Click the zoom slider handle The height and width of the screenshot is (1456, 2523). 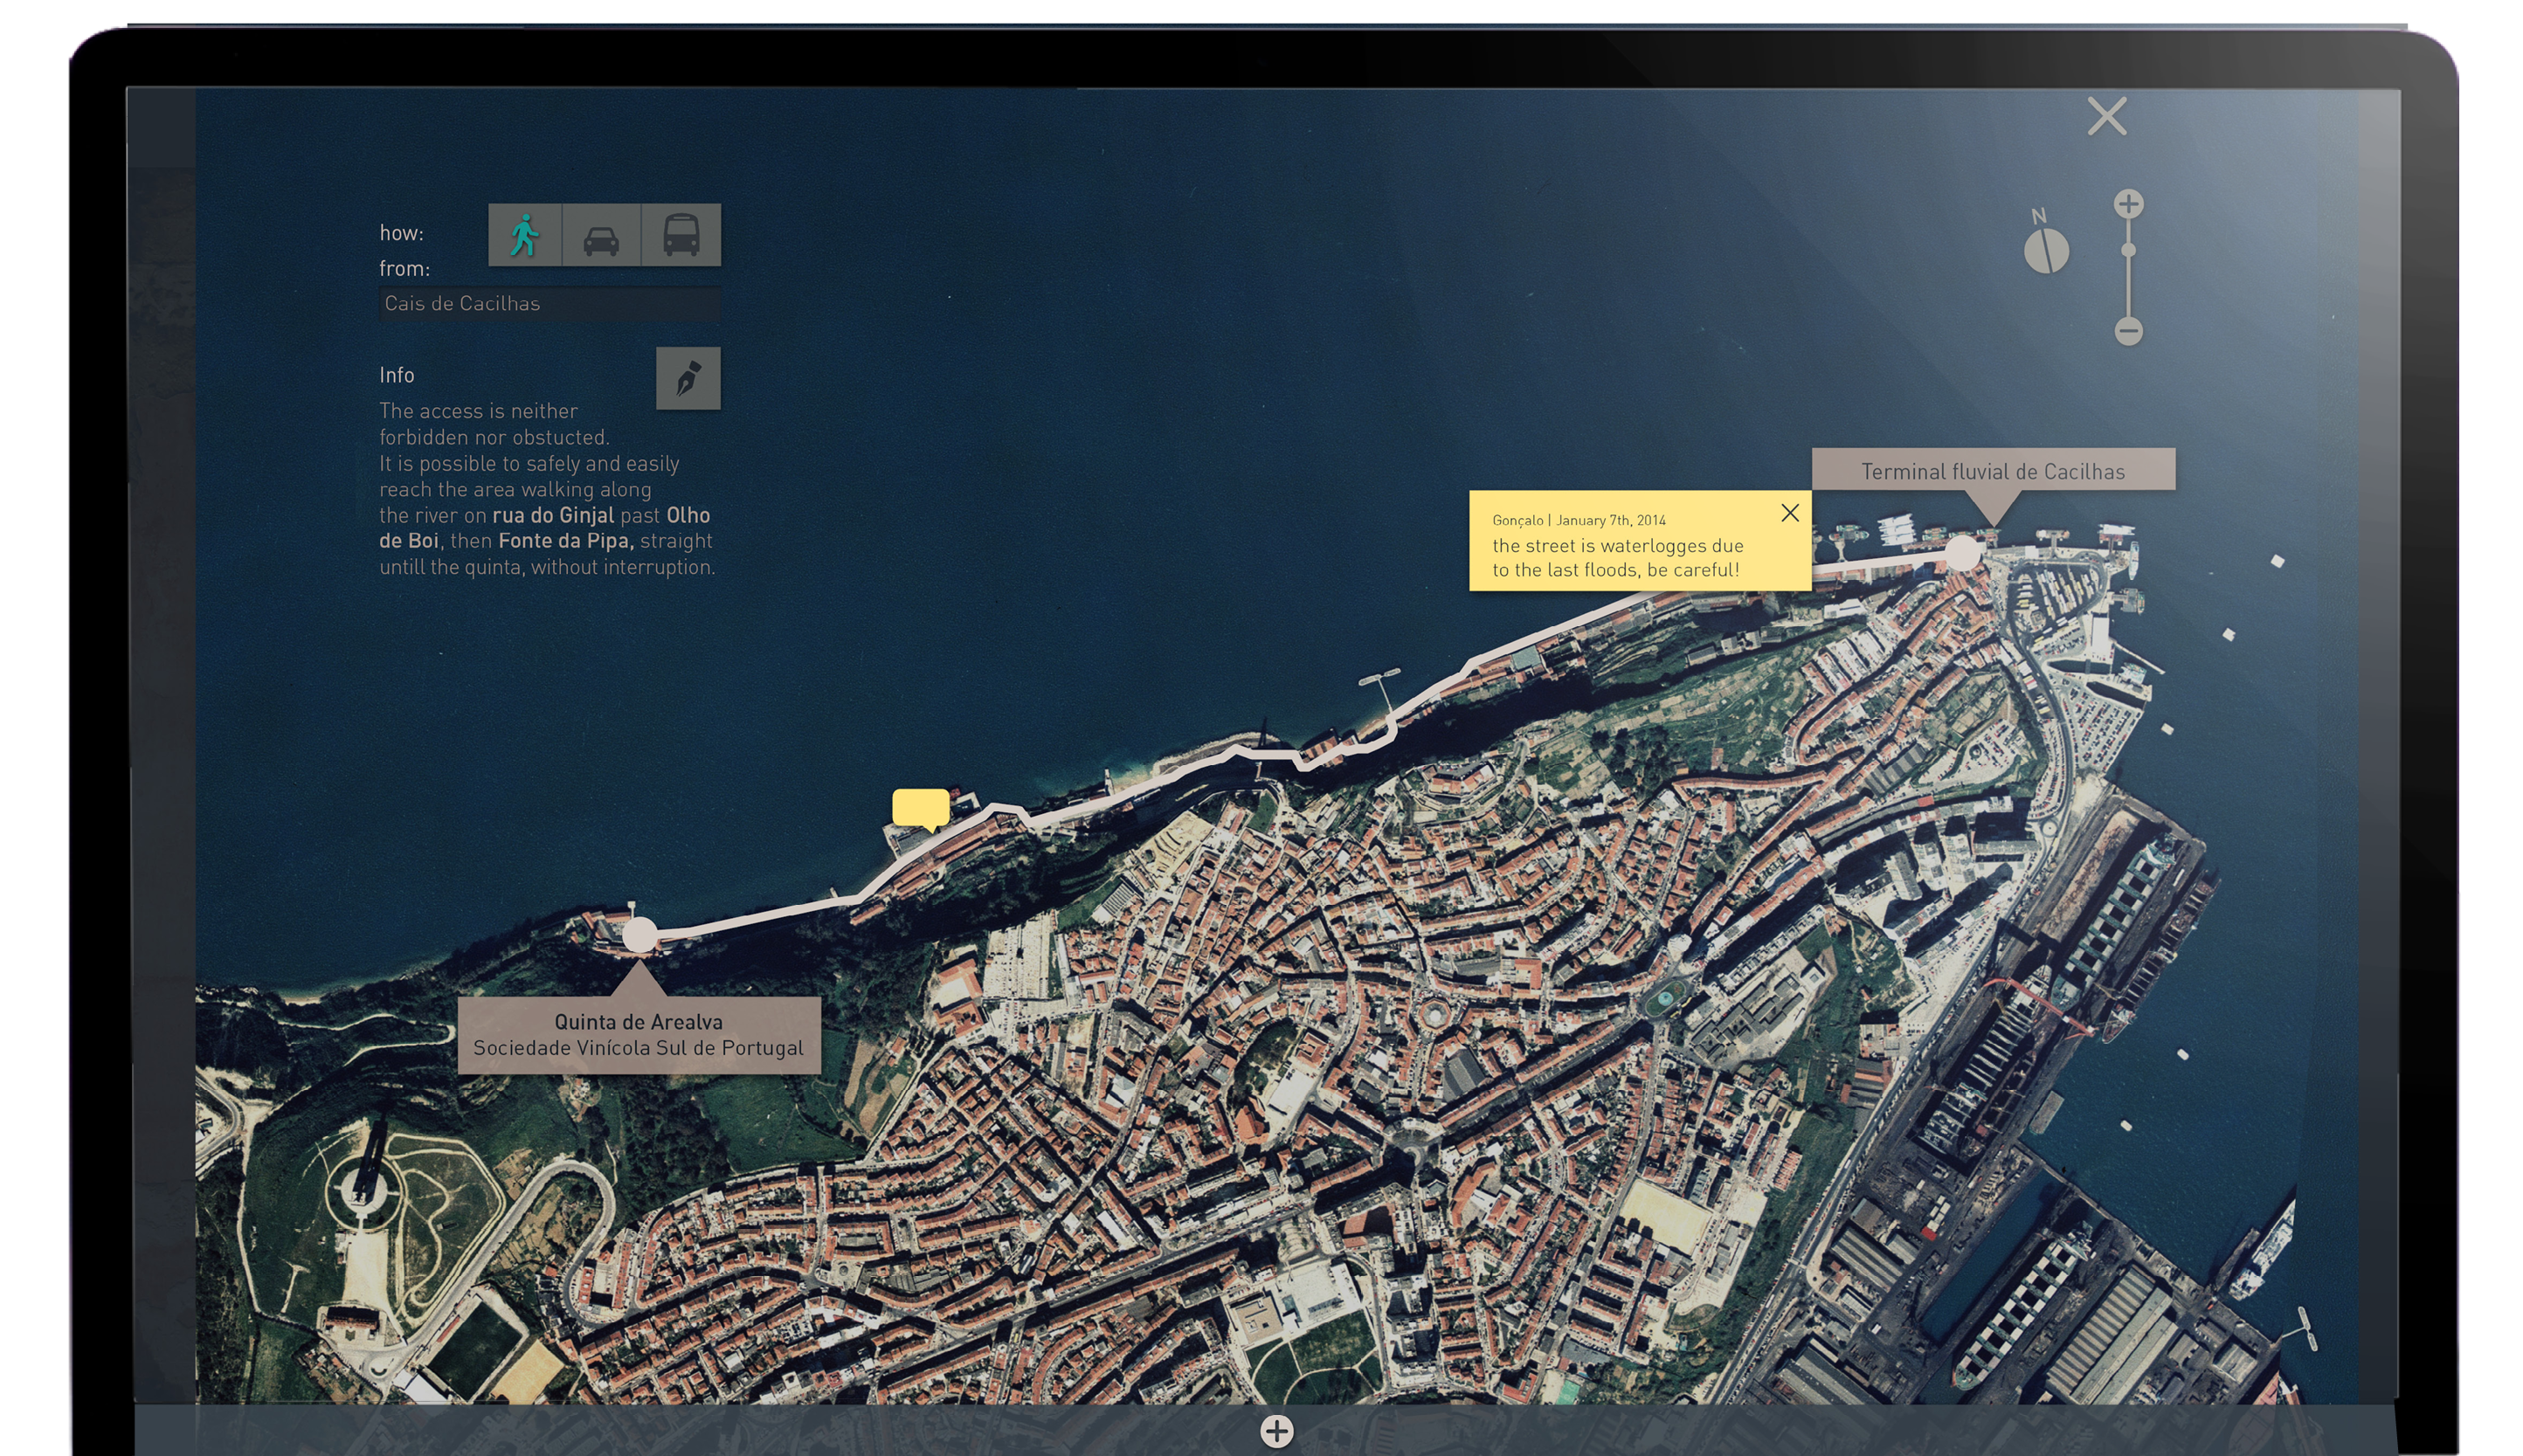coord(2128,251)
